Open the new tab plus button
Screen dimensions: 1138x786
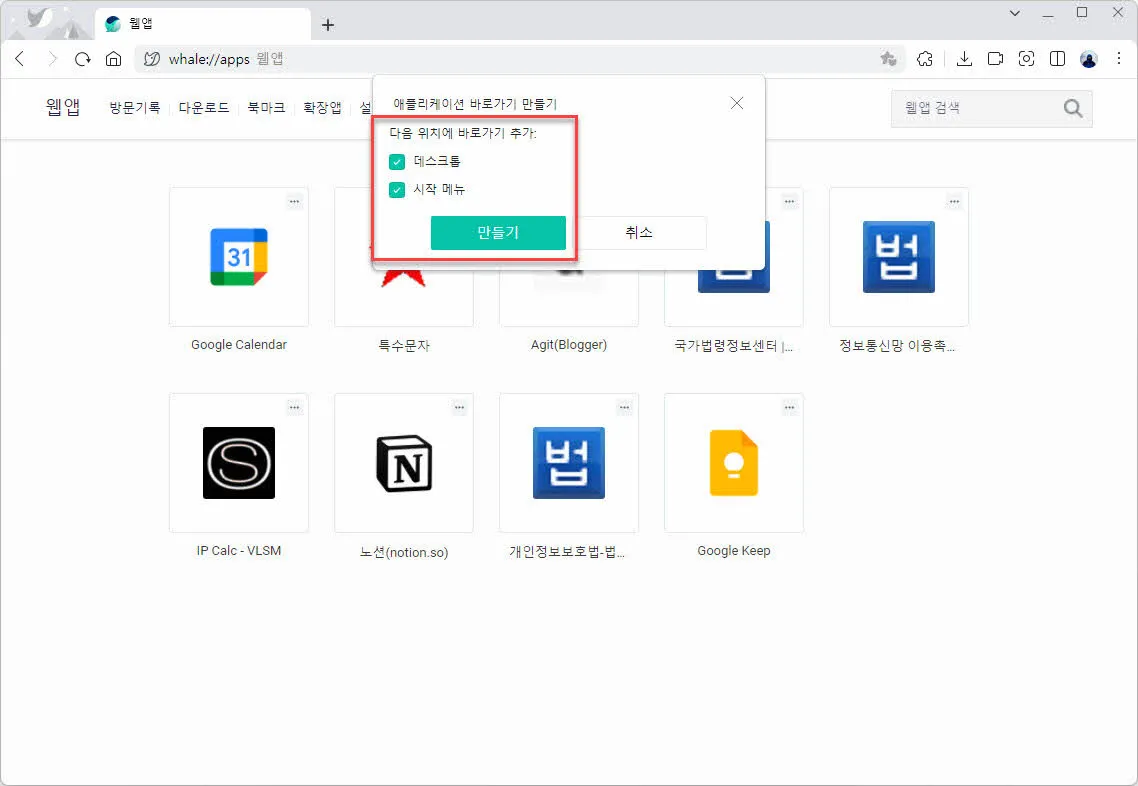(328, 25)
